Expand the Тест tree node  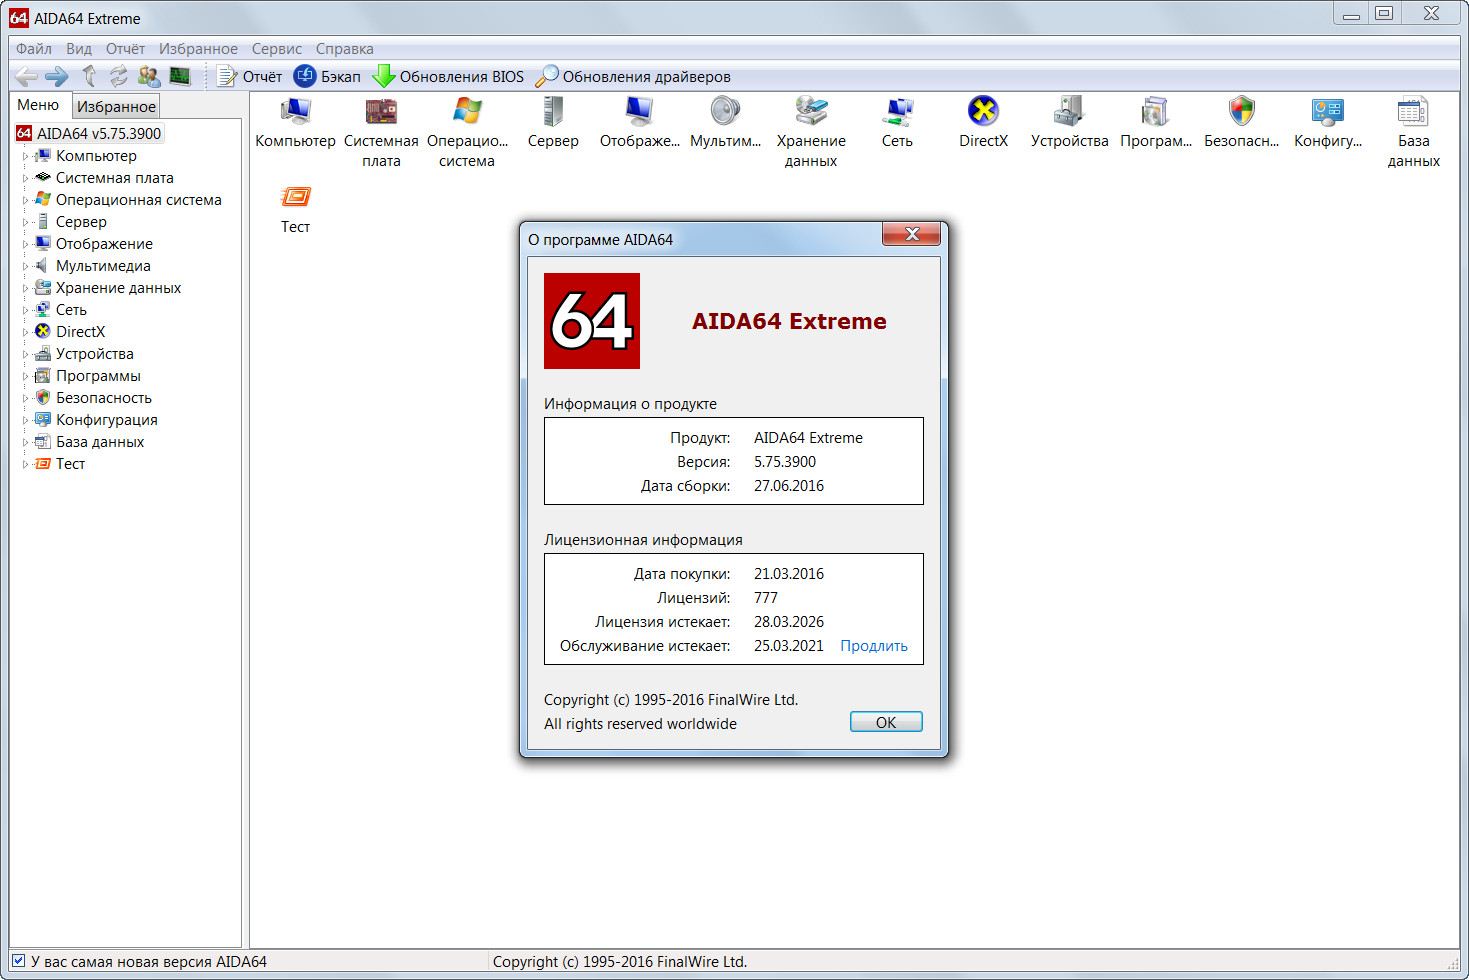(26, 464)
